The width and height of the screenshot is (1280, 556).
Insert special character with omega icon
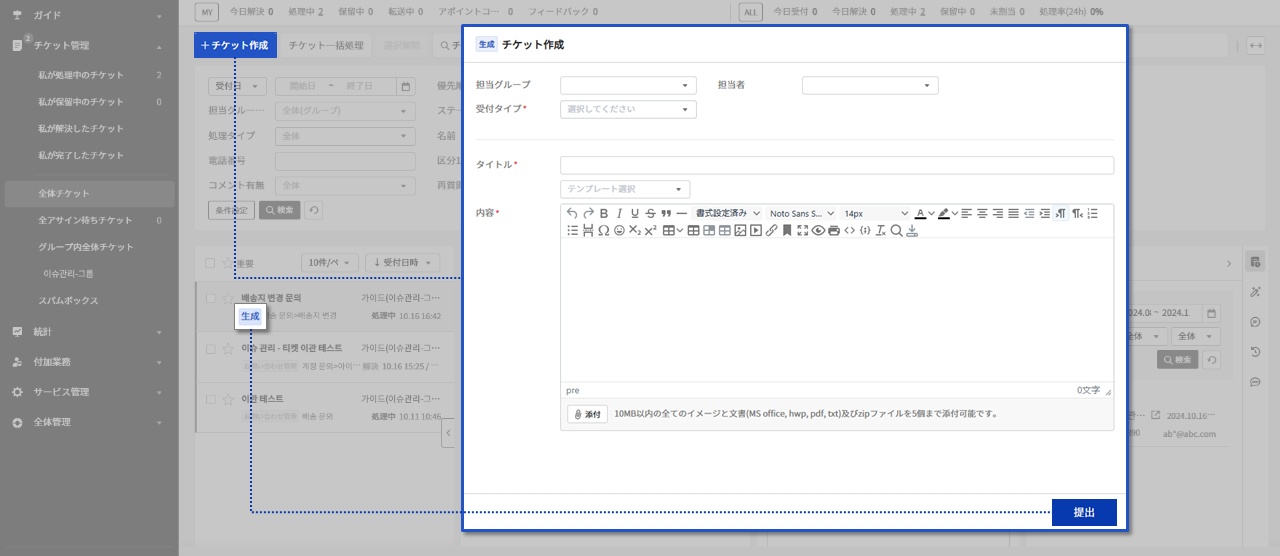click(x=603, y=230)
